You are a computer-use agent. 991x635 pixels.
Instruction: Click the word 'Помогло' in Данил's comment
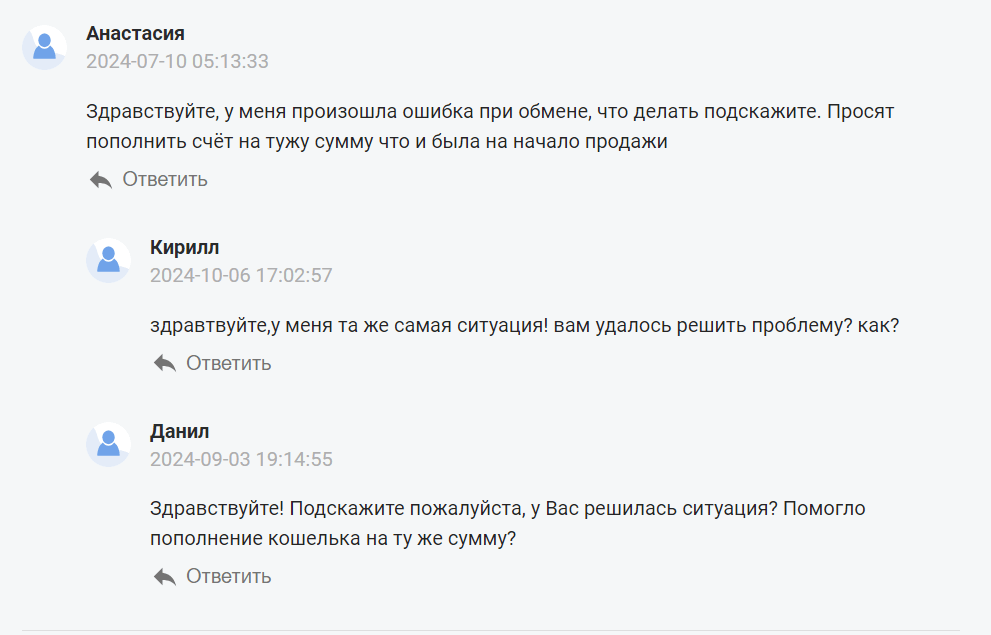pyautogui.click(x=824, y=509)
